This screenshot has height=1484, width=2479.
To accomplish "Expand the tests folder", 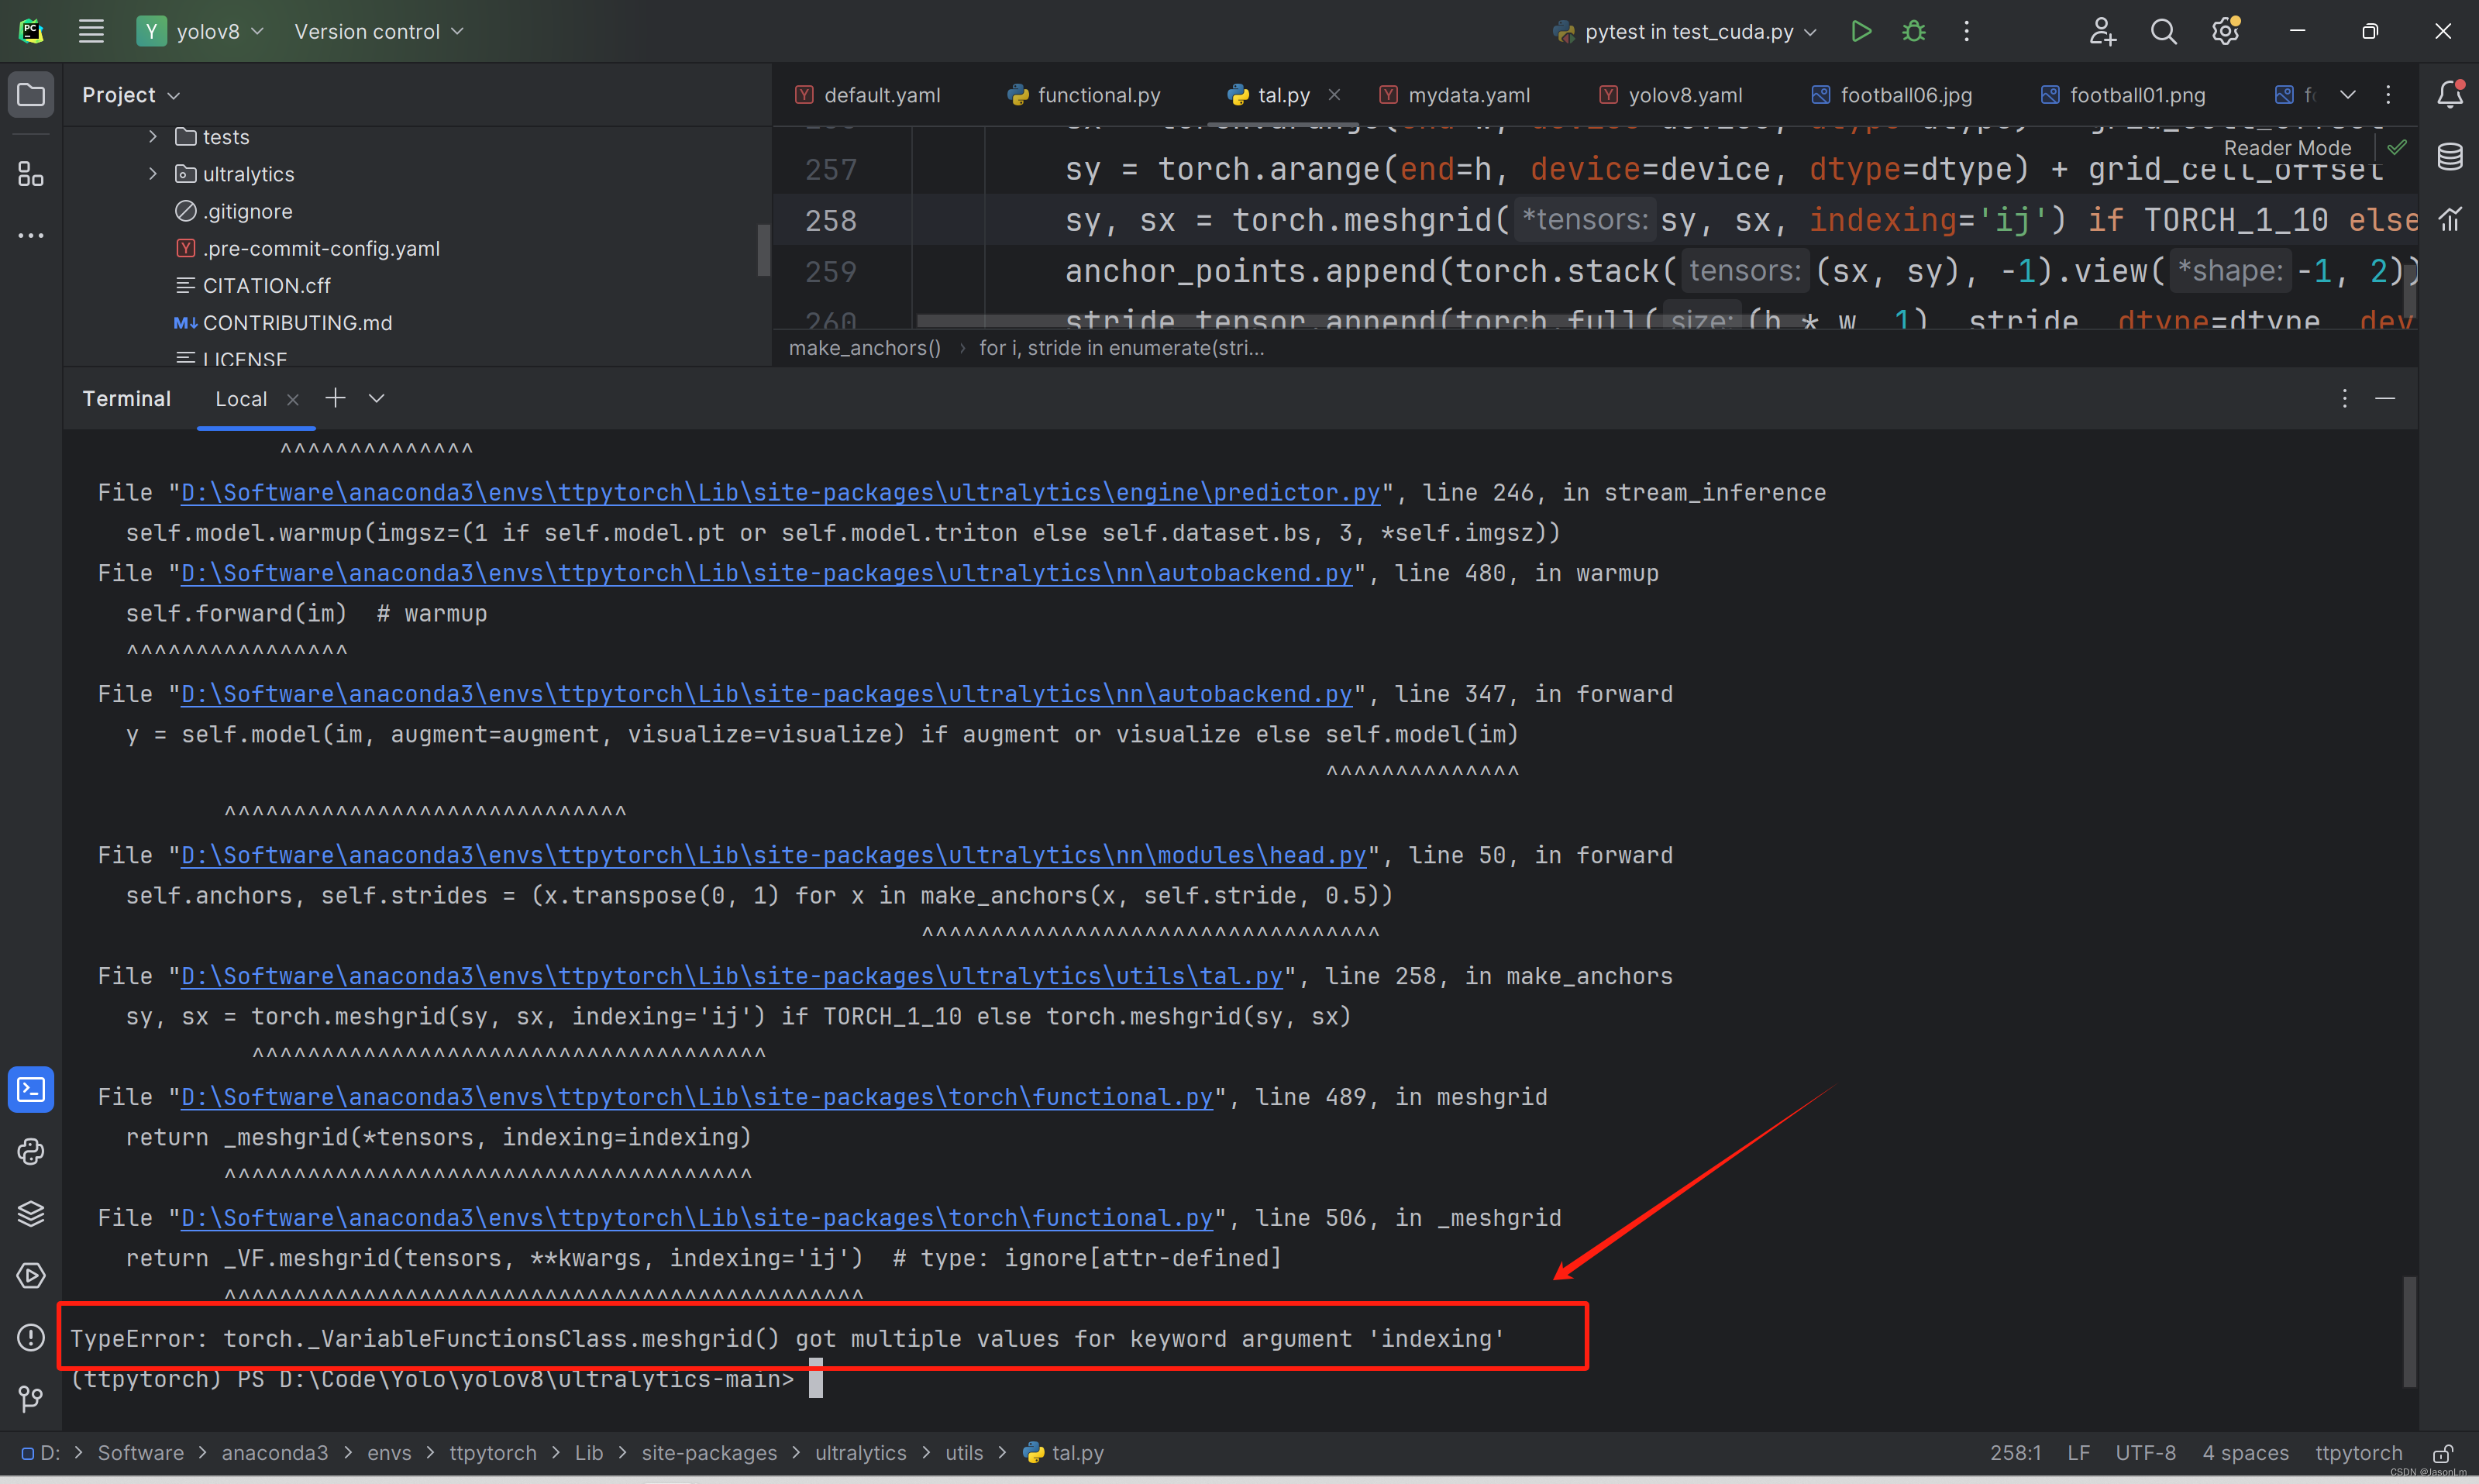I will [x=153, y=136].
